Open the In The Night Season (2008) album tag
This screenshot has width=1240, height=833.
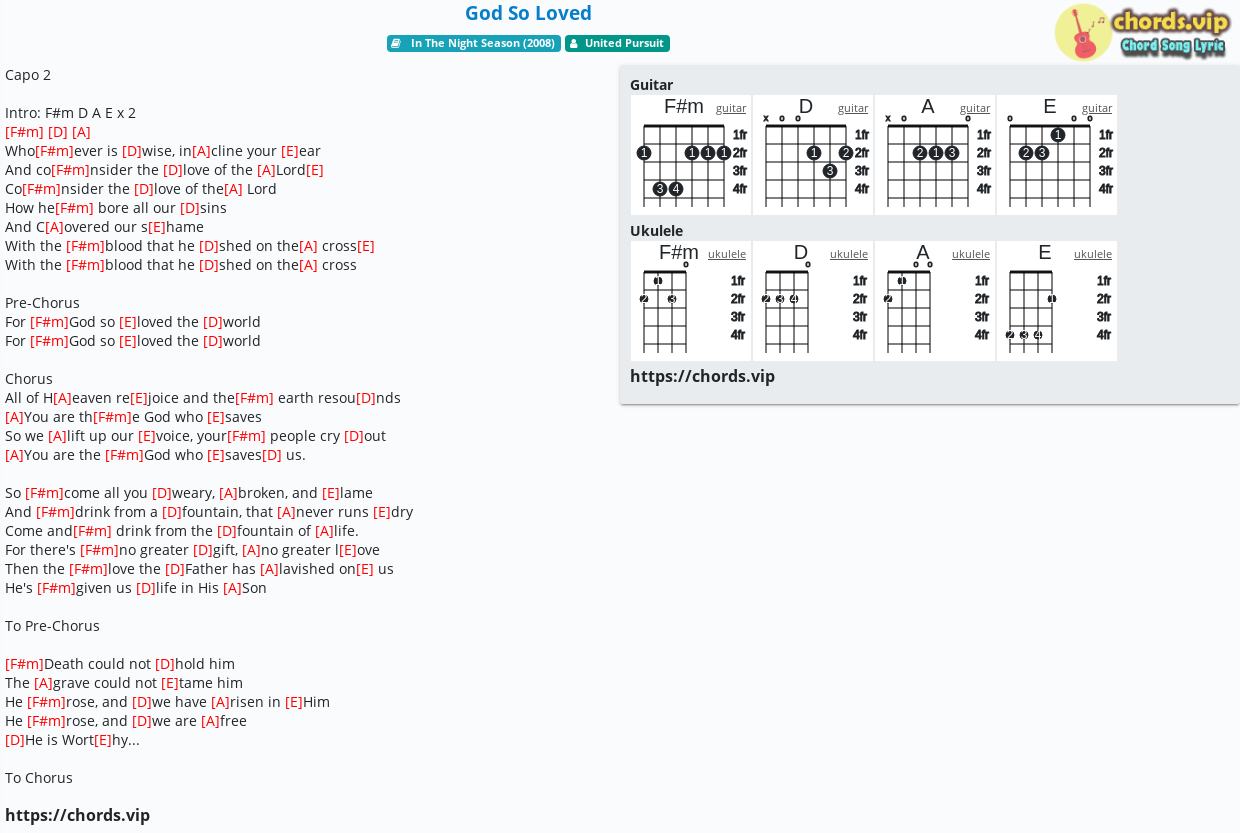[474, 43]
